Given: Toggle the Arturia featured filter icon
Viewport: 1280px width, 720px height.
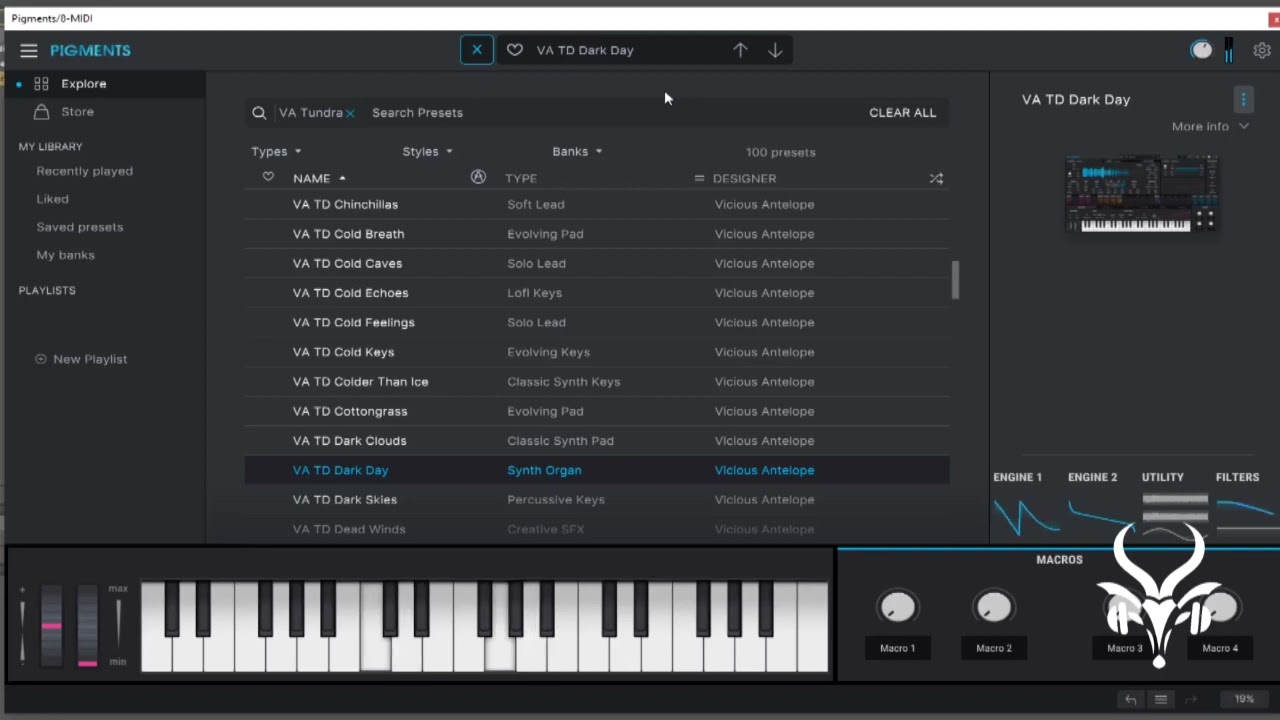Looking at the screenshot, I should pos(478,177).
